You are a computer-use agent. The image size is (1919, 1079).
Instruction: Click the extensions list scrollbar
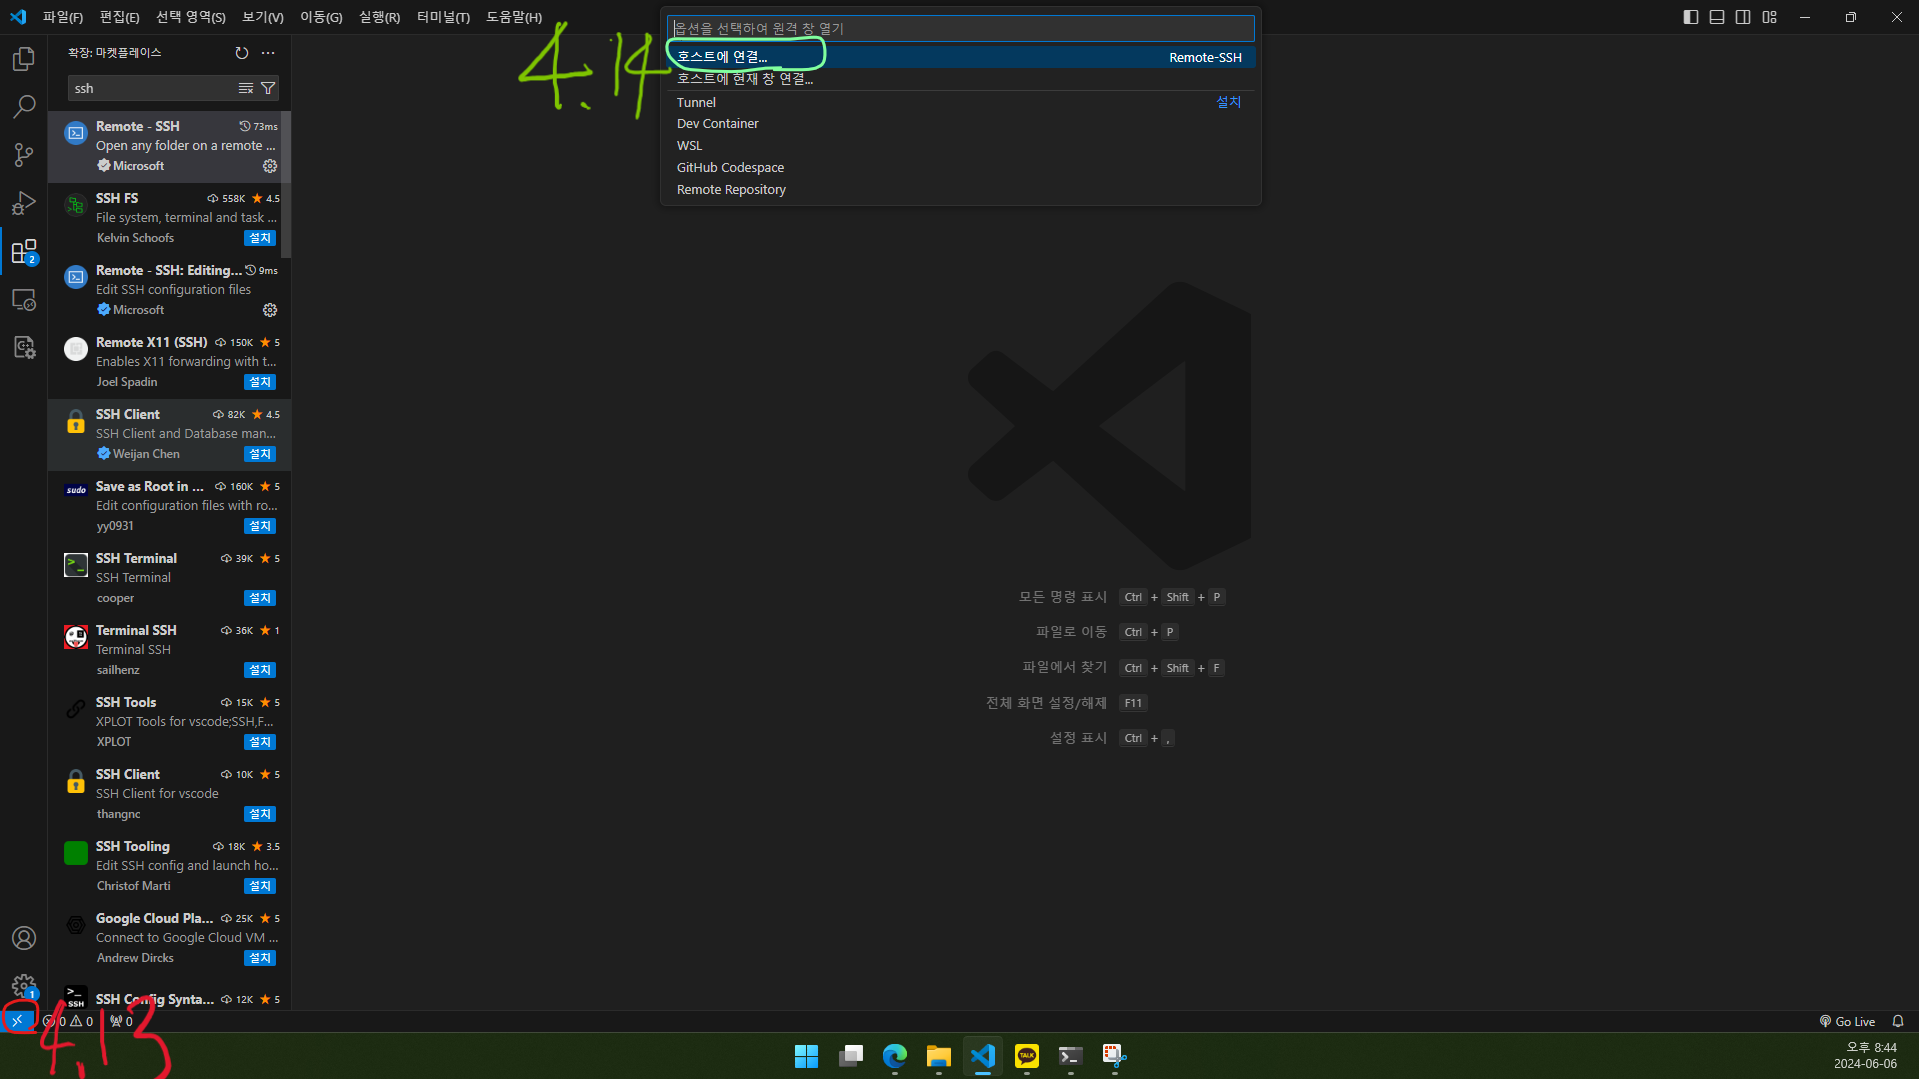click(x=287, y=184)
